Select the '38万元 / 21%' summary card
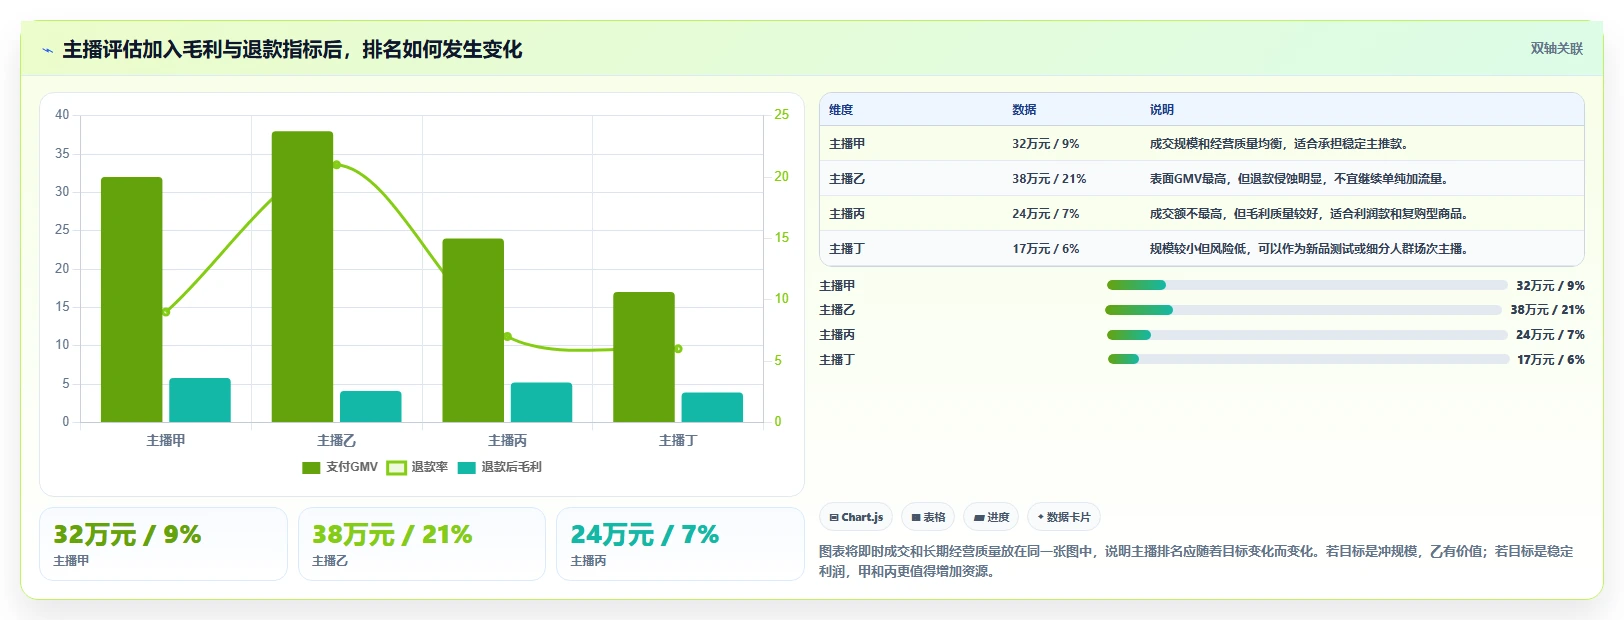1624x620 pixels. pyautogui.click(x=422, y=544)
